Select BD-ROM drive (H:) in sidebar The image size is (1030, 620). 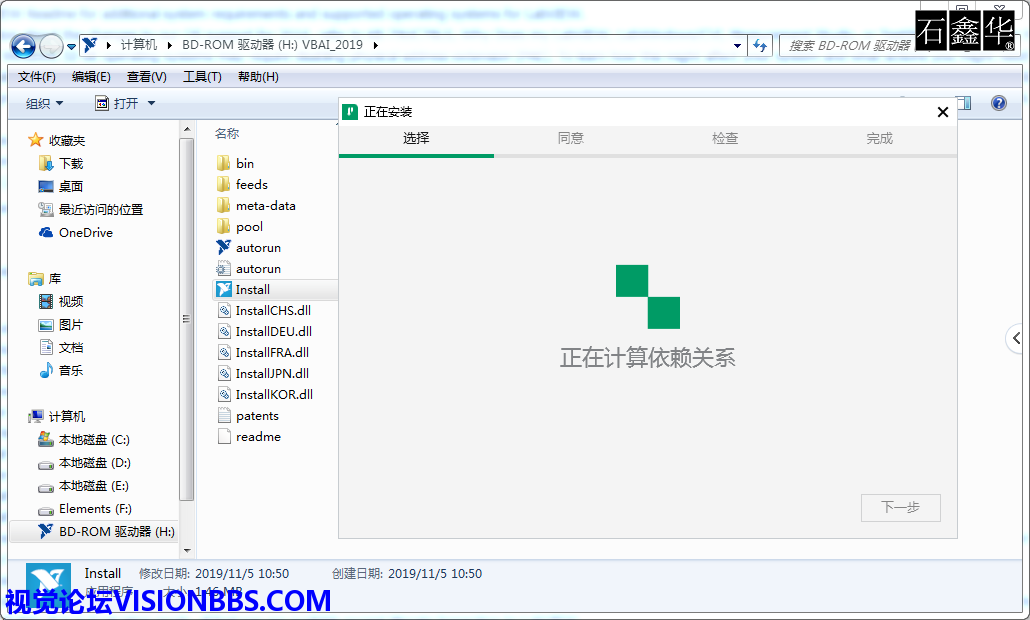pos(116,532)
